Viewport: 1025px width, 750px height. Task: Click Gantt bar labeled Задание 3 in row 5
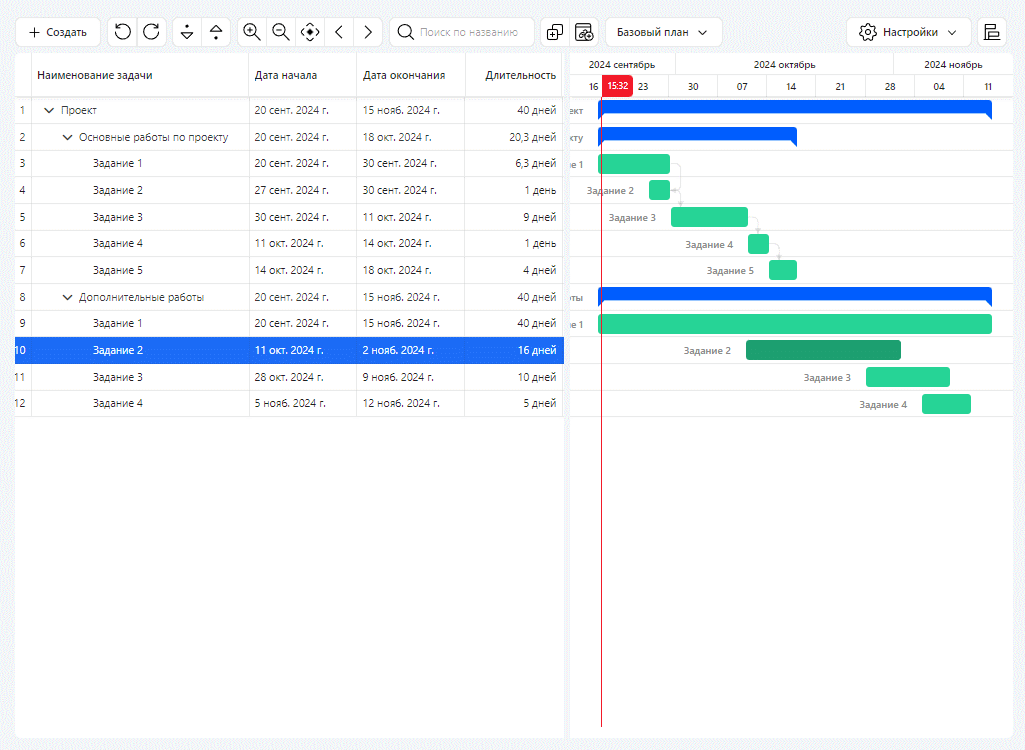(709, 217)
